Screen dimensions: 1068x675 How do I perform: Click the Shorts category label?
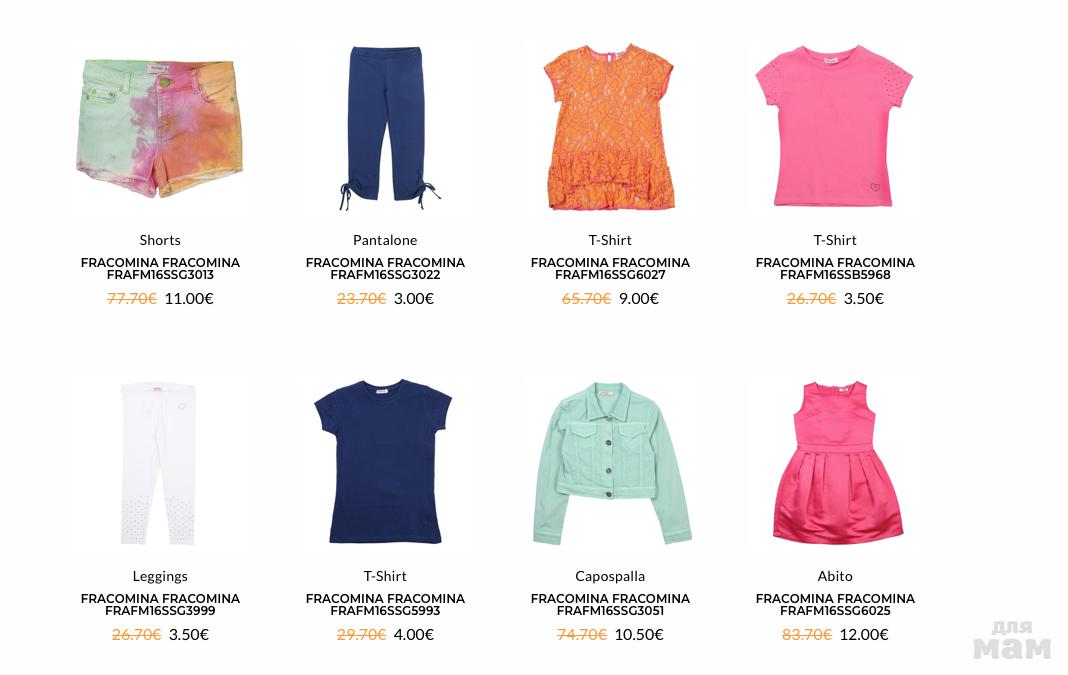160,240
